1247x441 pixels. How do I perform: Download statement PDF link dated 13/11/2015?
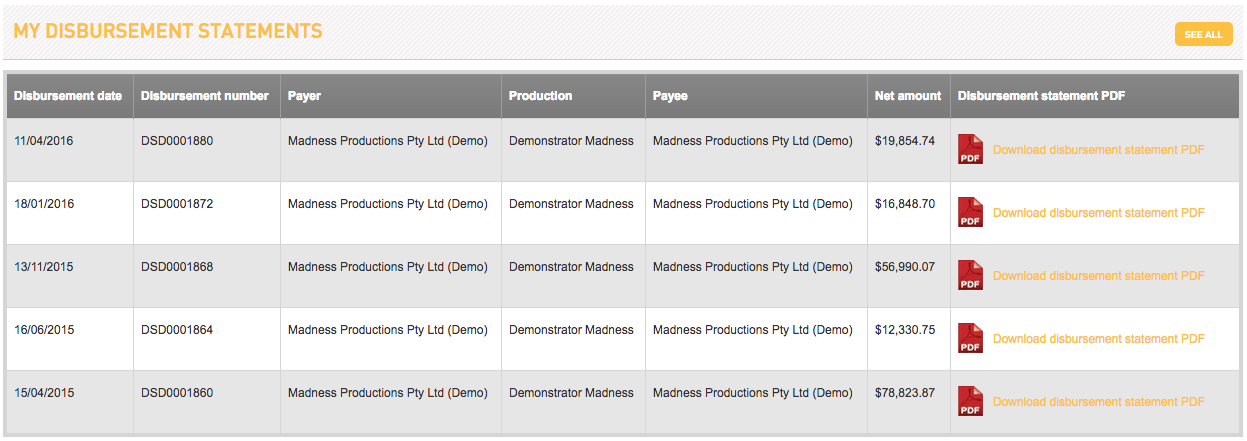click(1098, 276)
